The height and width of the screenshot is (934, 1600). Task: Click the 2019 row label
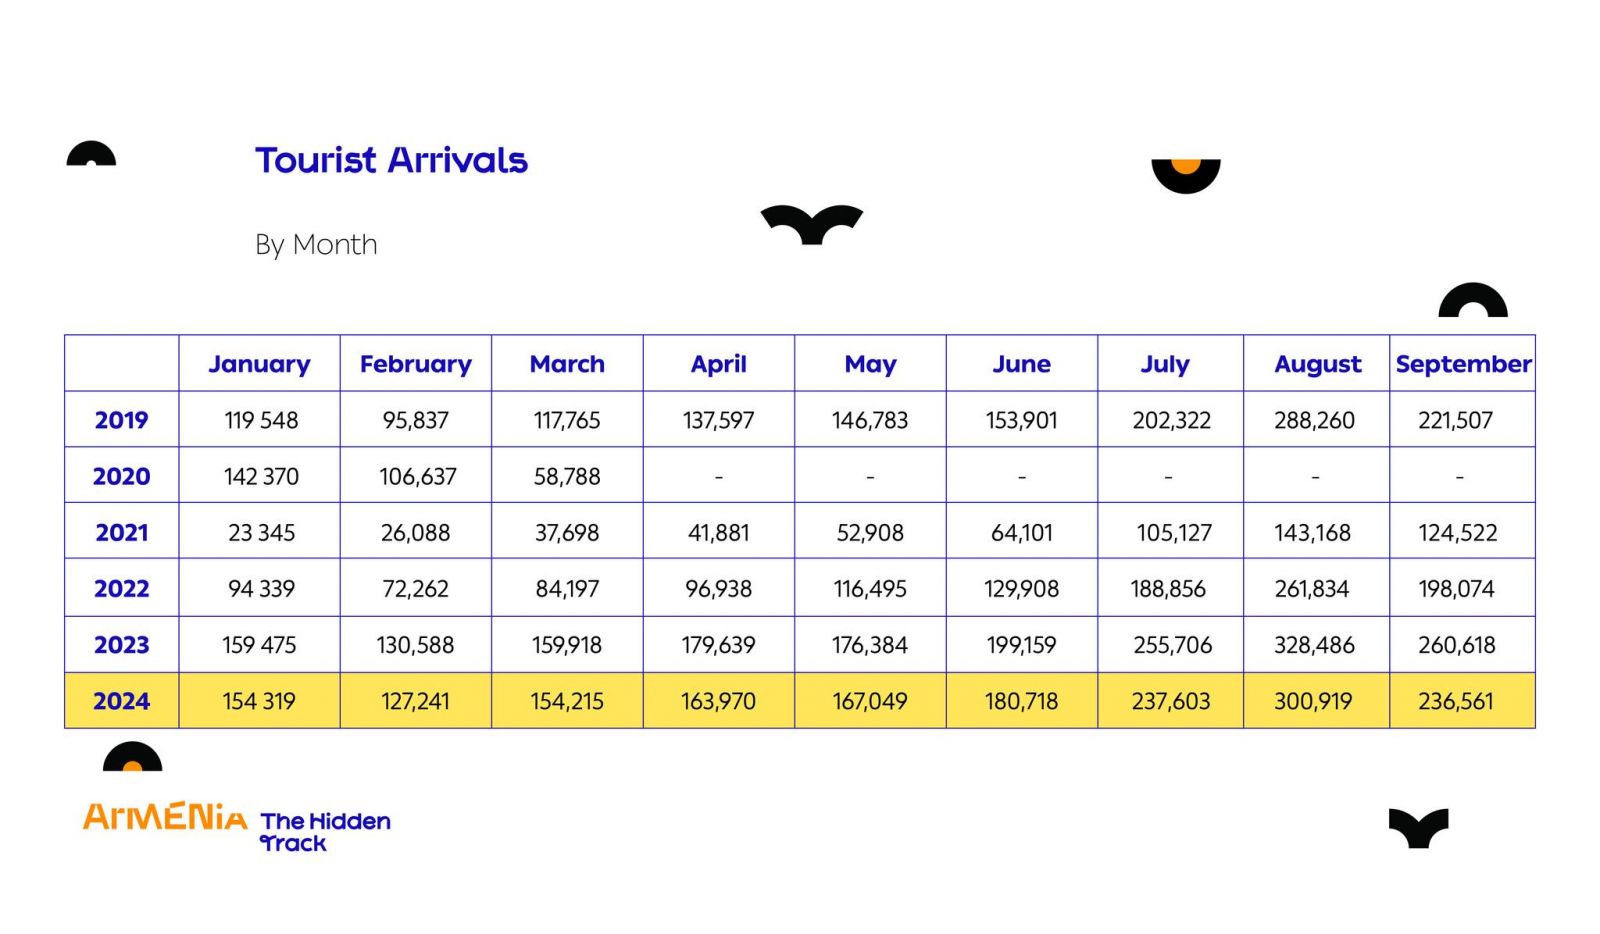[x=121, y=420]
